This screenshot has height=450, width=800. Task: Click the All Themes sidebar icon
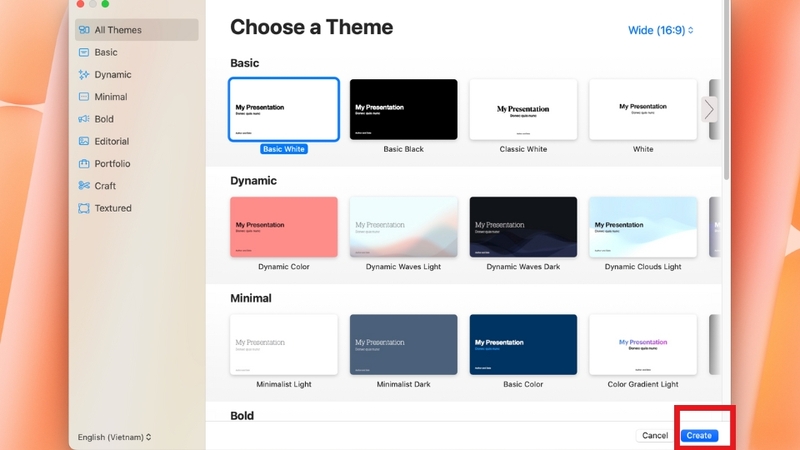[84, 30]
